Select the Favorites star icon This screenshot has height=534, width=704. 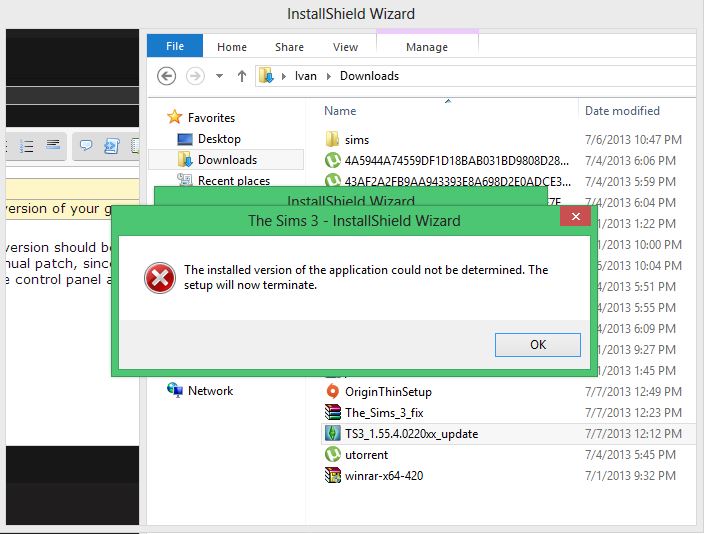coord(174,117)
